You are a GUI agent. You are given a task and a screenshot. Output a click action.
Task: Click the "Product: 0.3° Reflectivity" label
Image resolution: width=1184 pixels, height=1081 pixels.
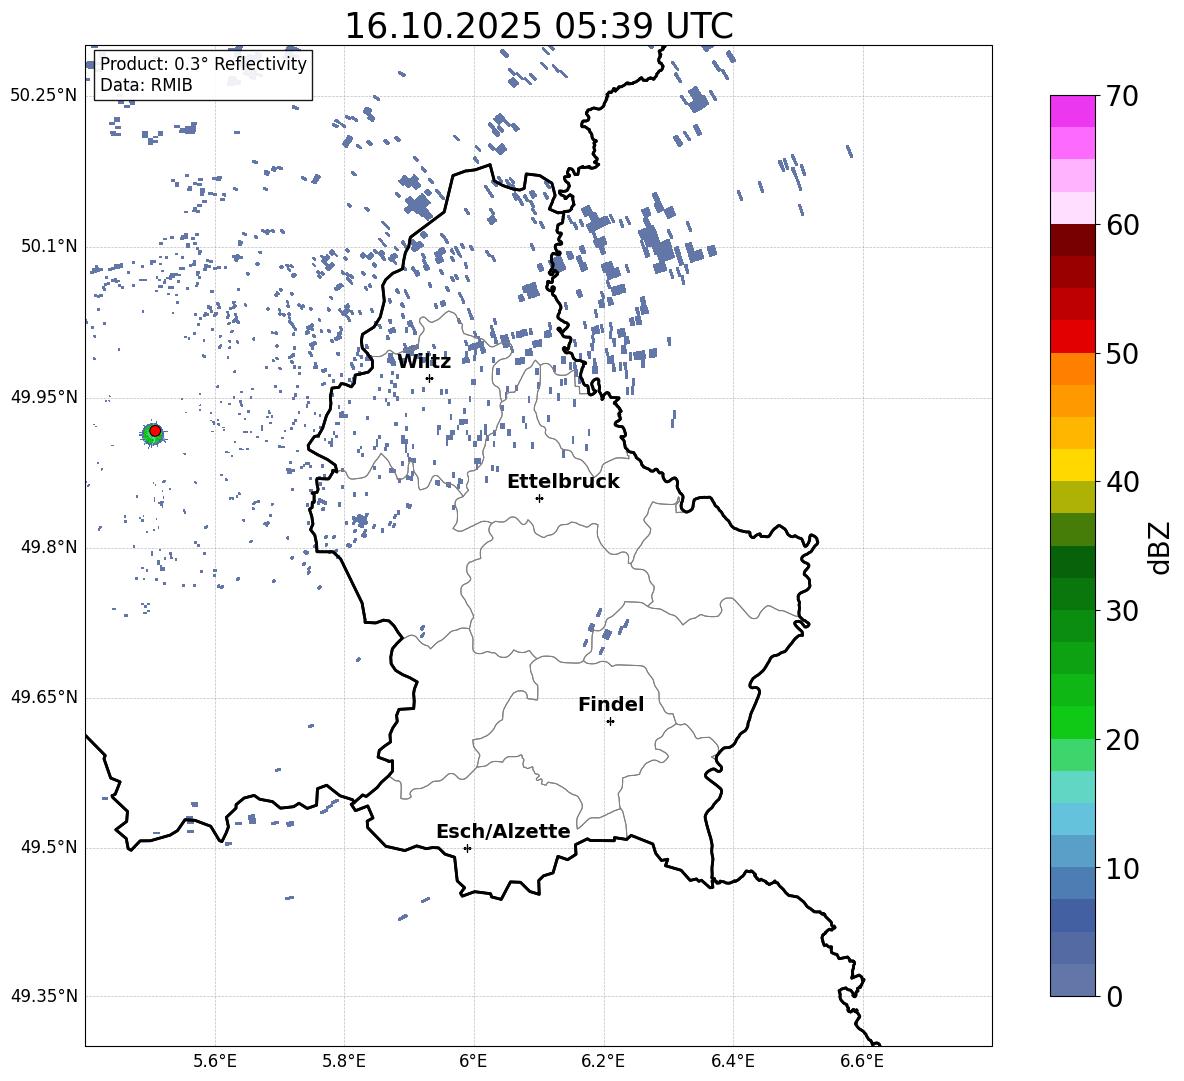coord(203,63)
